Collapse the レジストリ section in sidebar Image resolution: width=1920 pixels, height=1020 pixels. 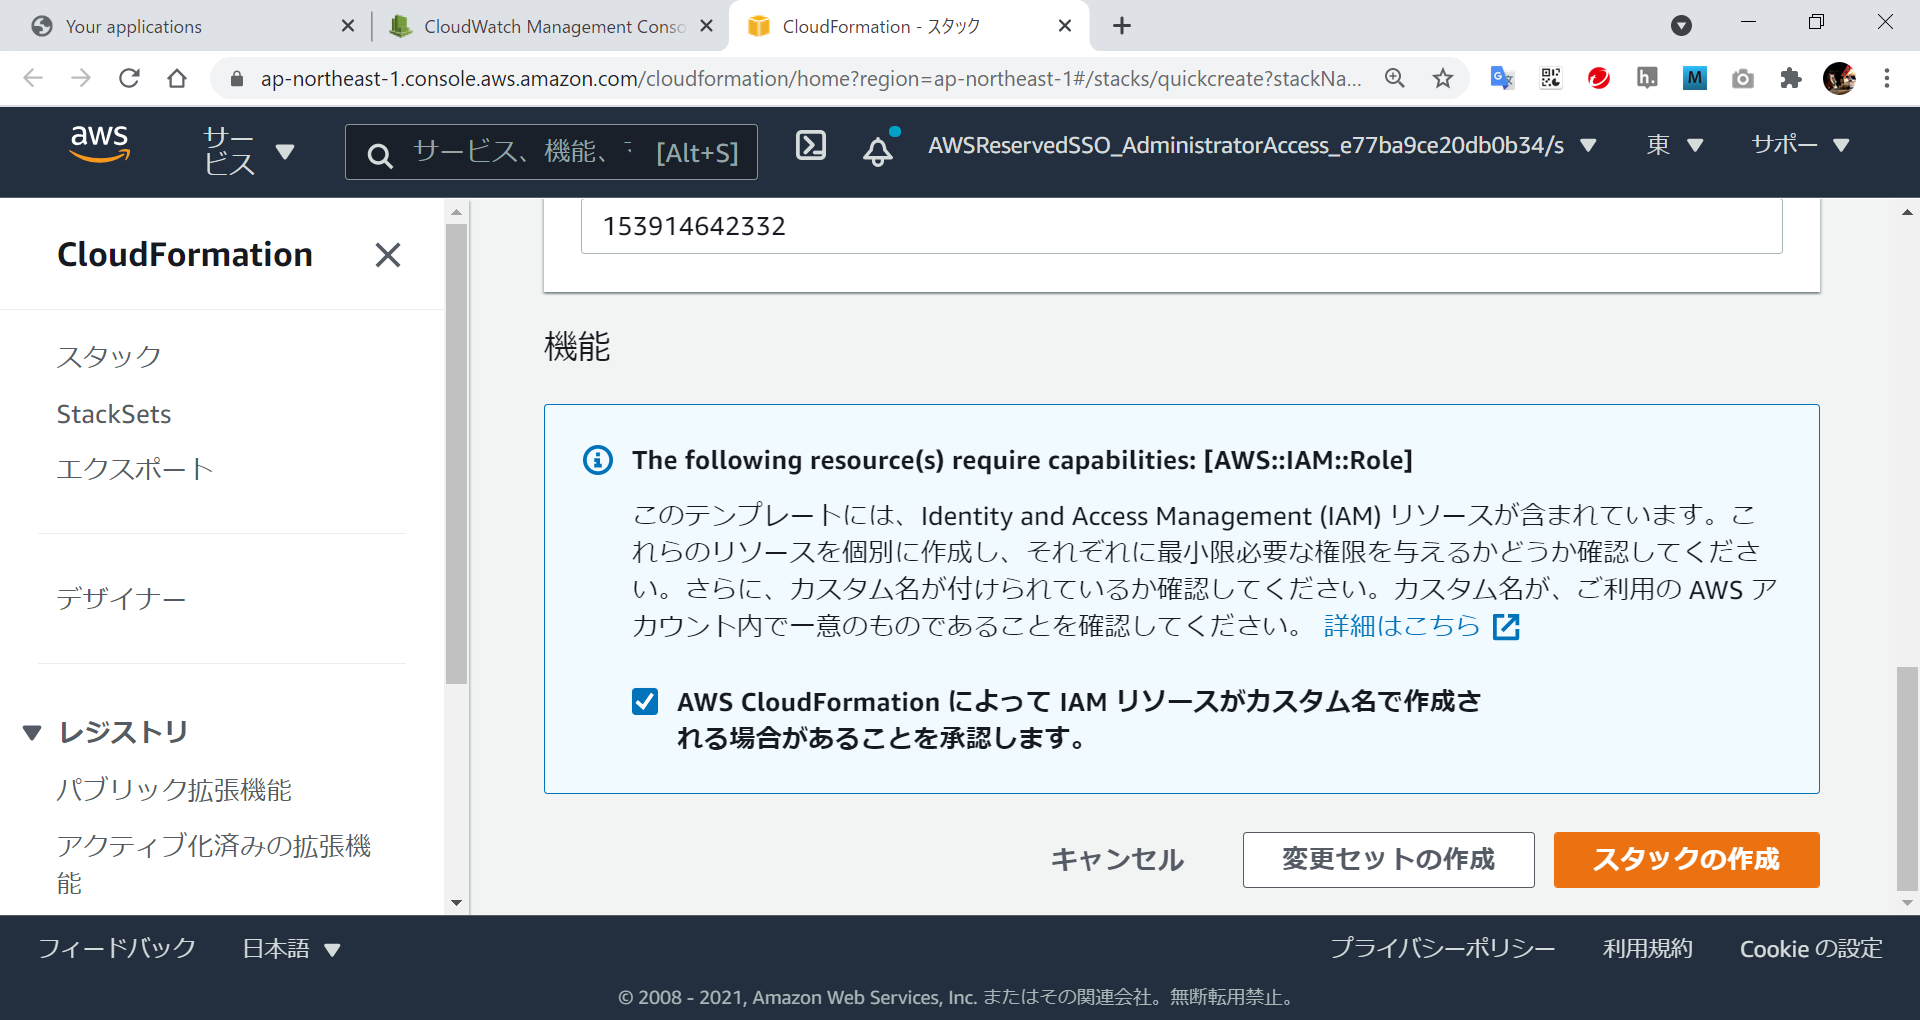pyautogui.click(x=32, y=733)
